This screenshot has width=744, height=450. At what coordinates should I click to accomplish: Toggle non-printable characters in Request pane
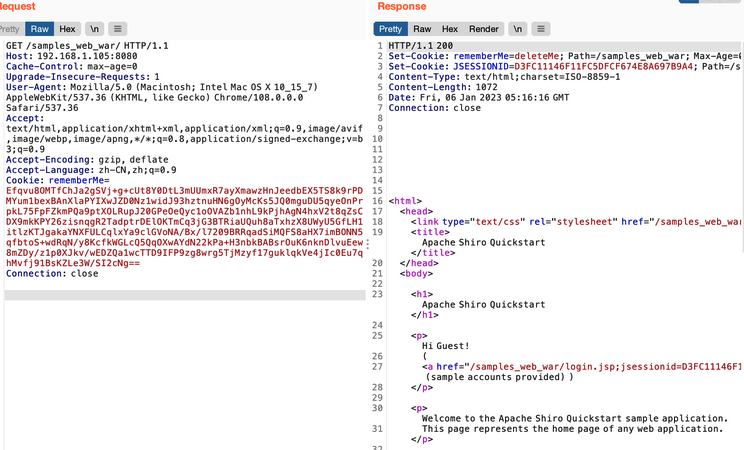[x=94, y=29]
